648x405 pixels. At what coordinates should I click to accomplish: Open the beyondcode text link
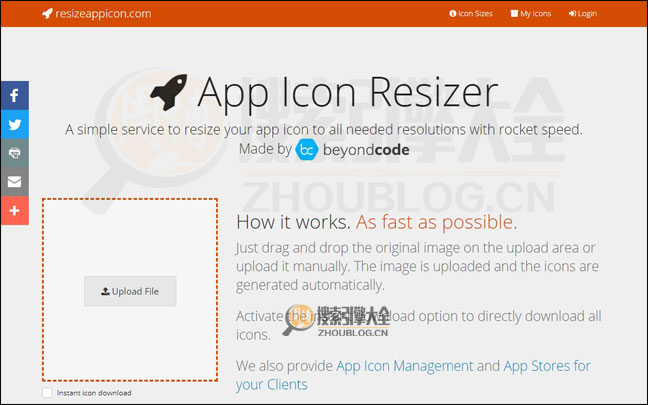pyautogui.click(x=366, y=150)
